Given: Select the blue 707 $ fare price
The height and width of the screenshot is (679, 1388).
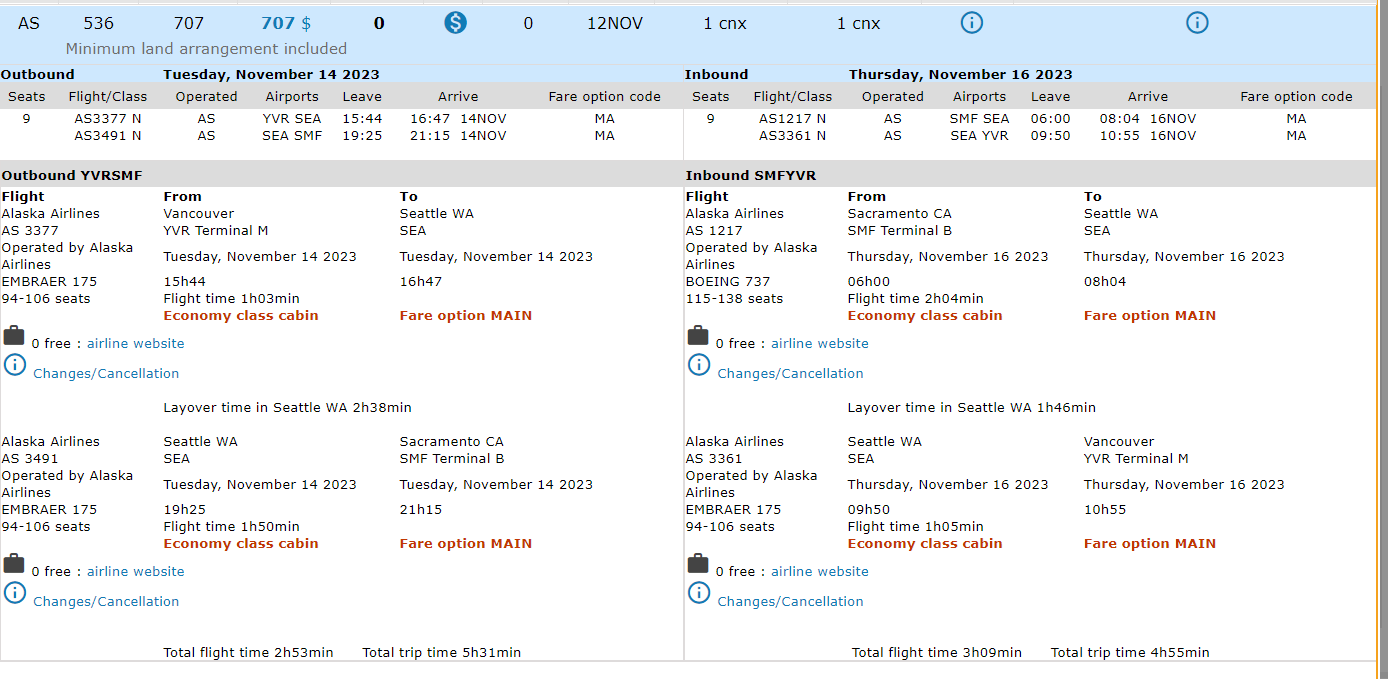Looking at the screenshot, I should click(x=286, y=23).
